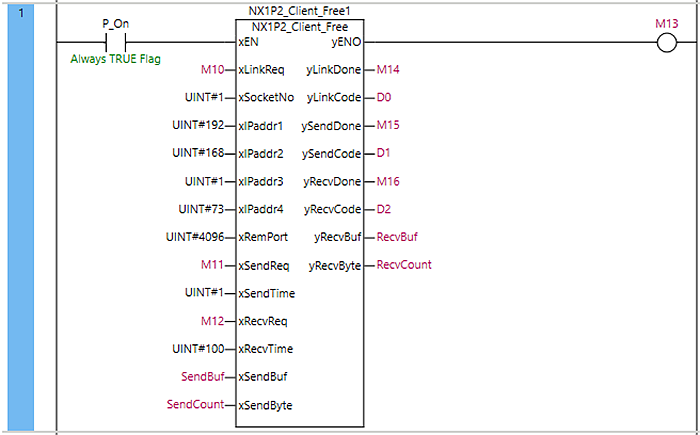Select the P_On contact

pos(116,43)
